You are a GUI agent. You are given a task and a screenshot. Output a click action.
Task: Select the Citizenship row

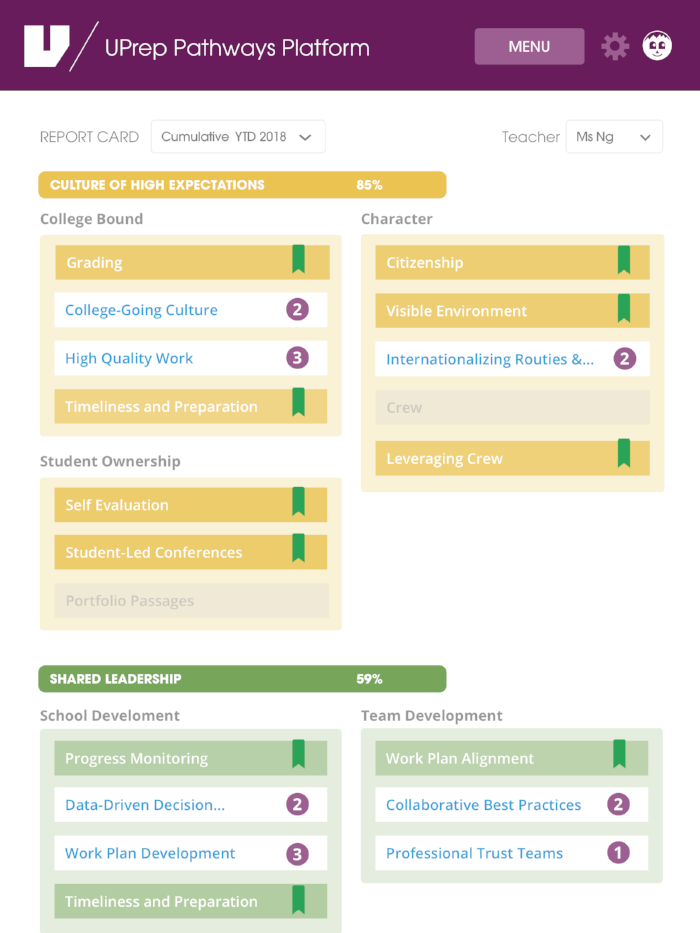[512, 262]
